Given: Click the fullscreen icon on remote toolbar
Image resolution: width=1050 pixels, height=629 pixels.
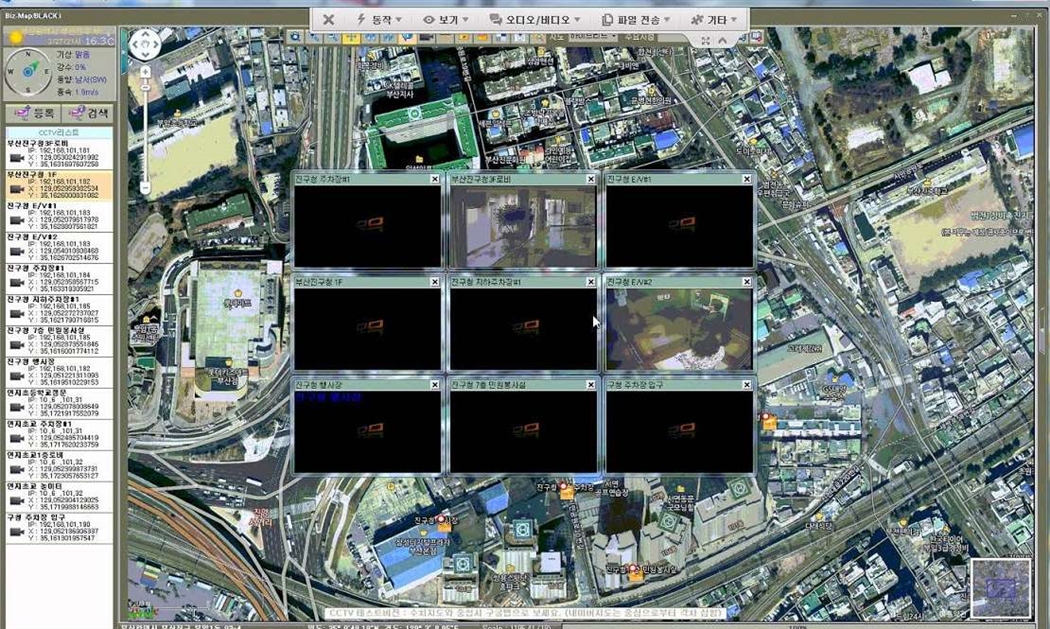Looking at the screenshot, I should coord(705,40).
